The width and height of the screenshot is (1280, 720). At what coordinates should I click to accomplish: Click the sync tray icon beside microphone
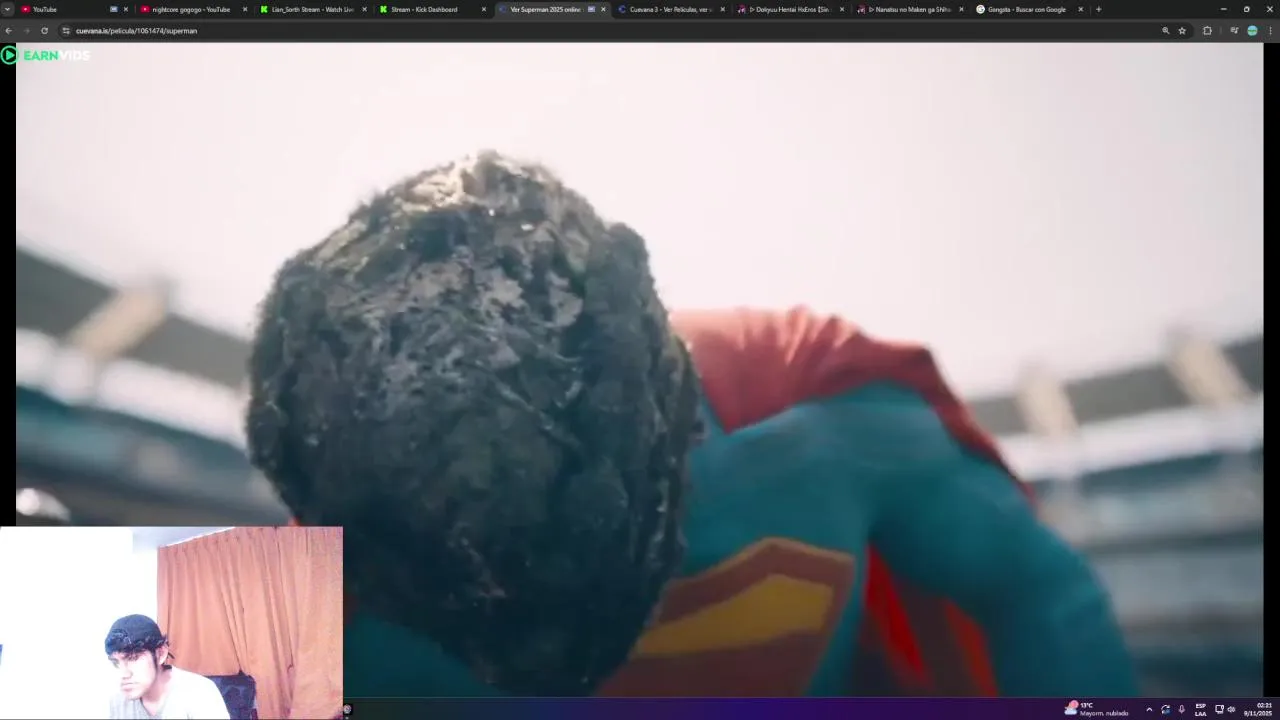[1165, 709]
